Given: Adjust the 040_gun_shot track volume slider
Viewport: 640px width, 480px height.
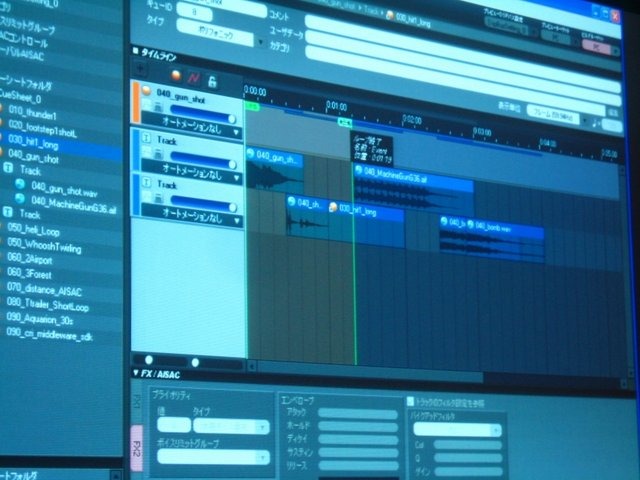Looking at the screenshot, I should [x=203, y=114].
